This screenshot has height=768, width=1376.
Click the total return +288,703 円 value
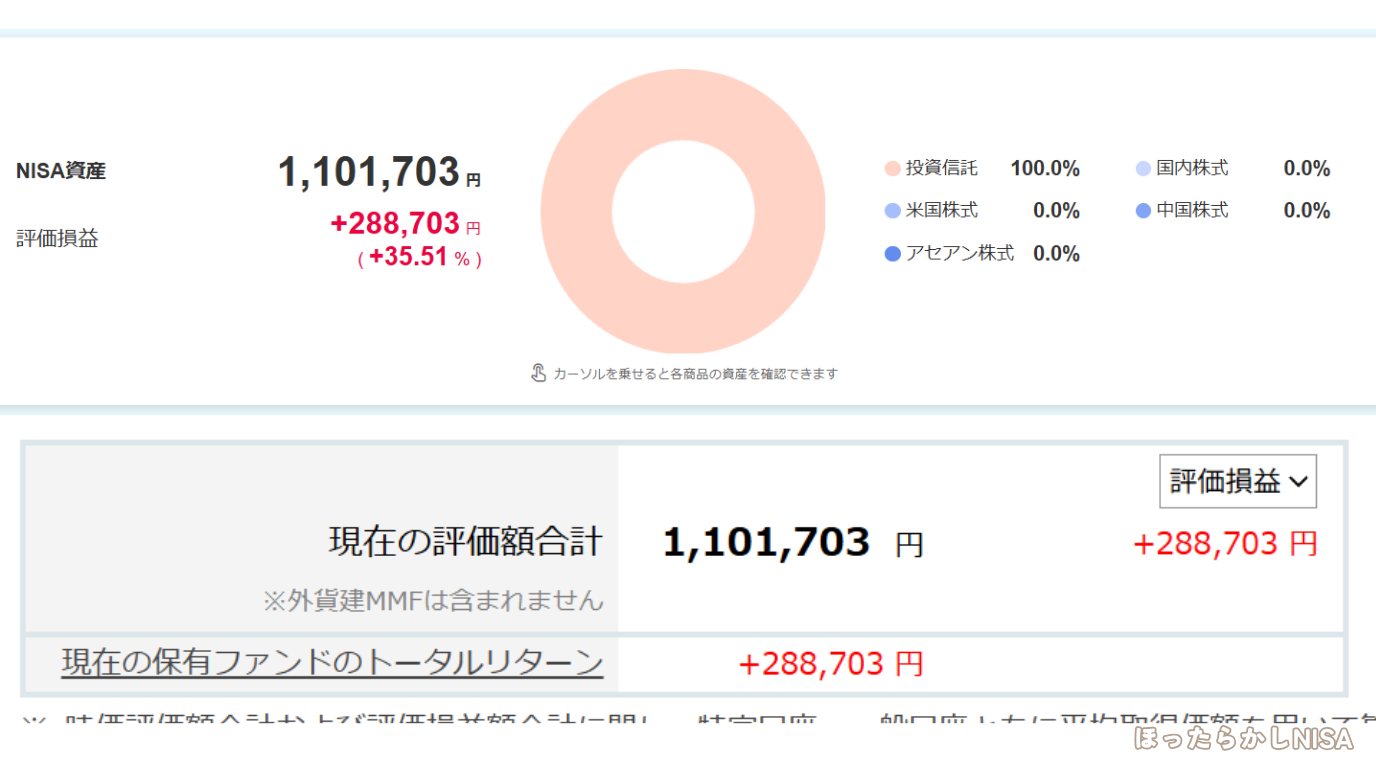[830, 663]
